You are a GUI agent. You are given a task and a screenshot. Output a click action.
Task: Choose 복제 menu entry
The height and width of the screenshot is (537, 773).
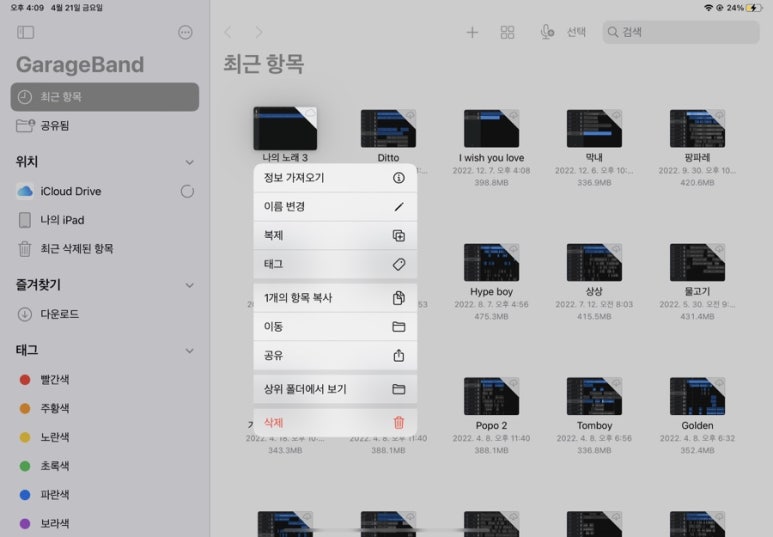pyautogui.click(x=335, y=235)
